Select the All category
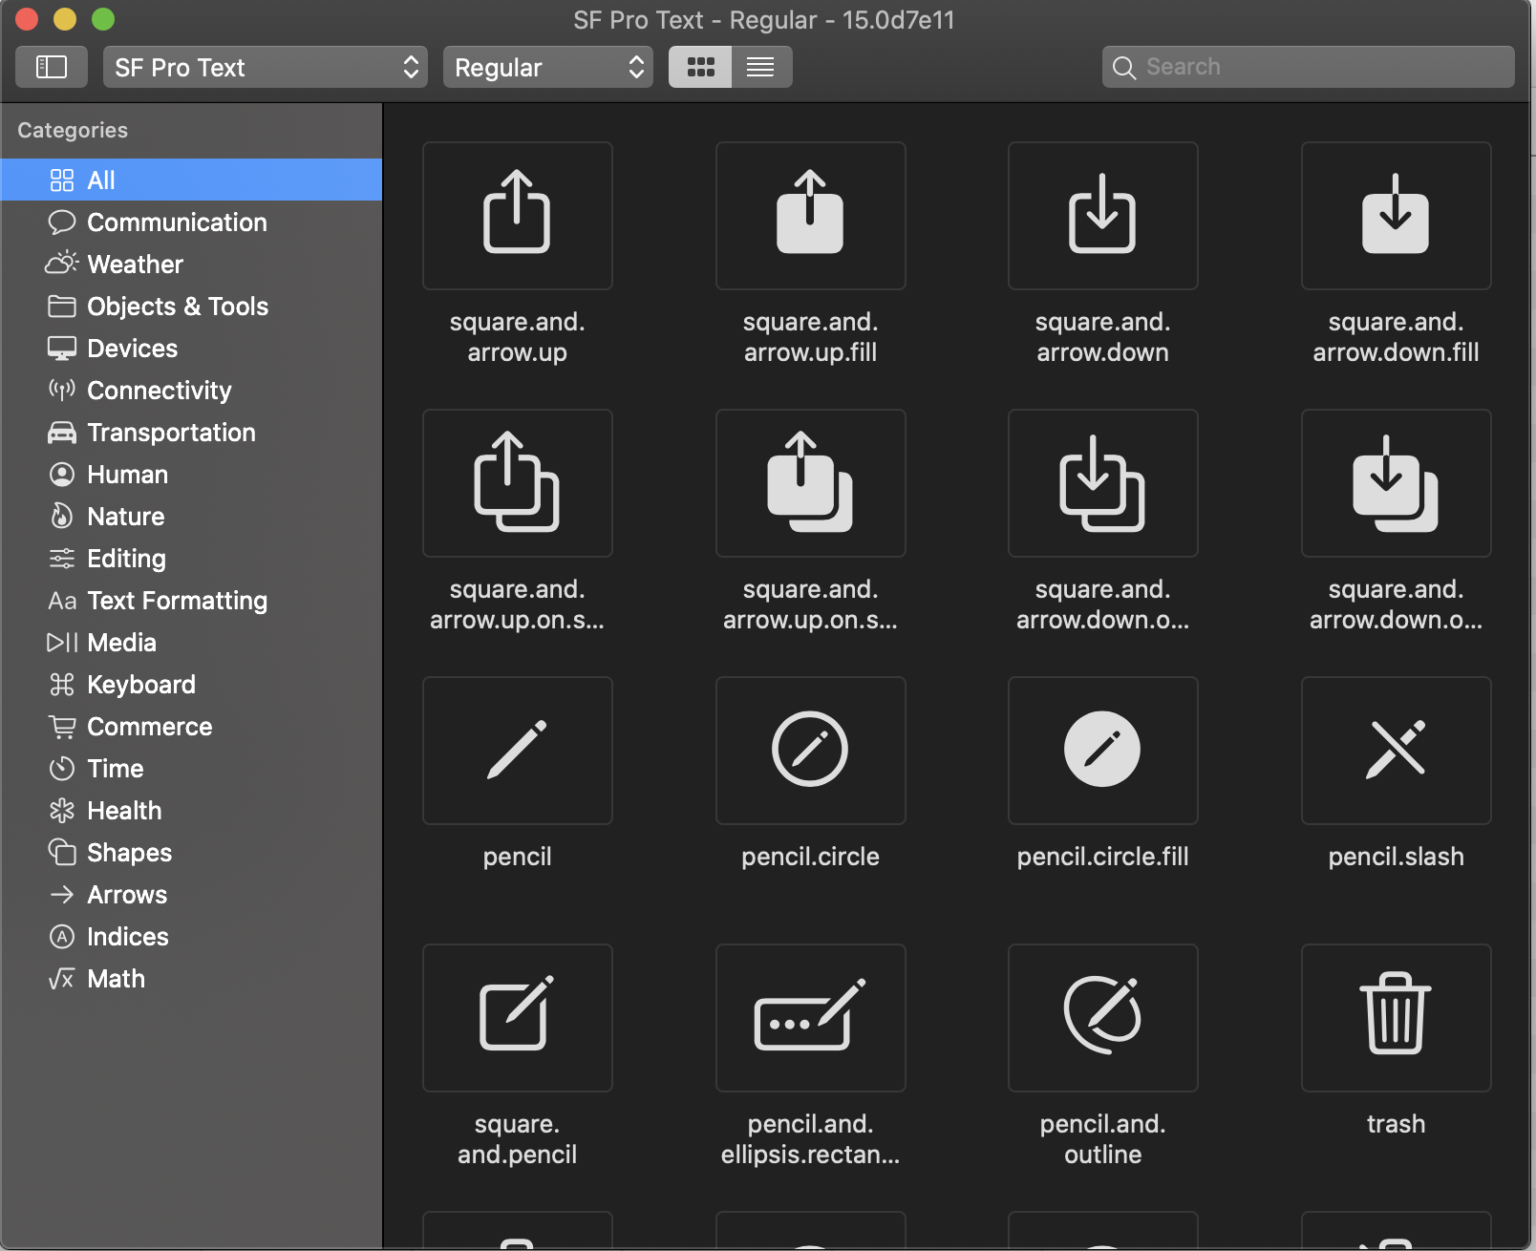This screenshot has height=1251, width=1536. click(x=191, y=180)
